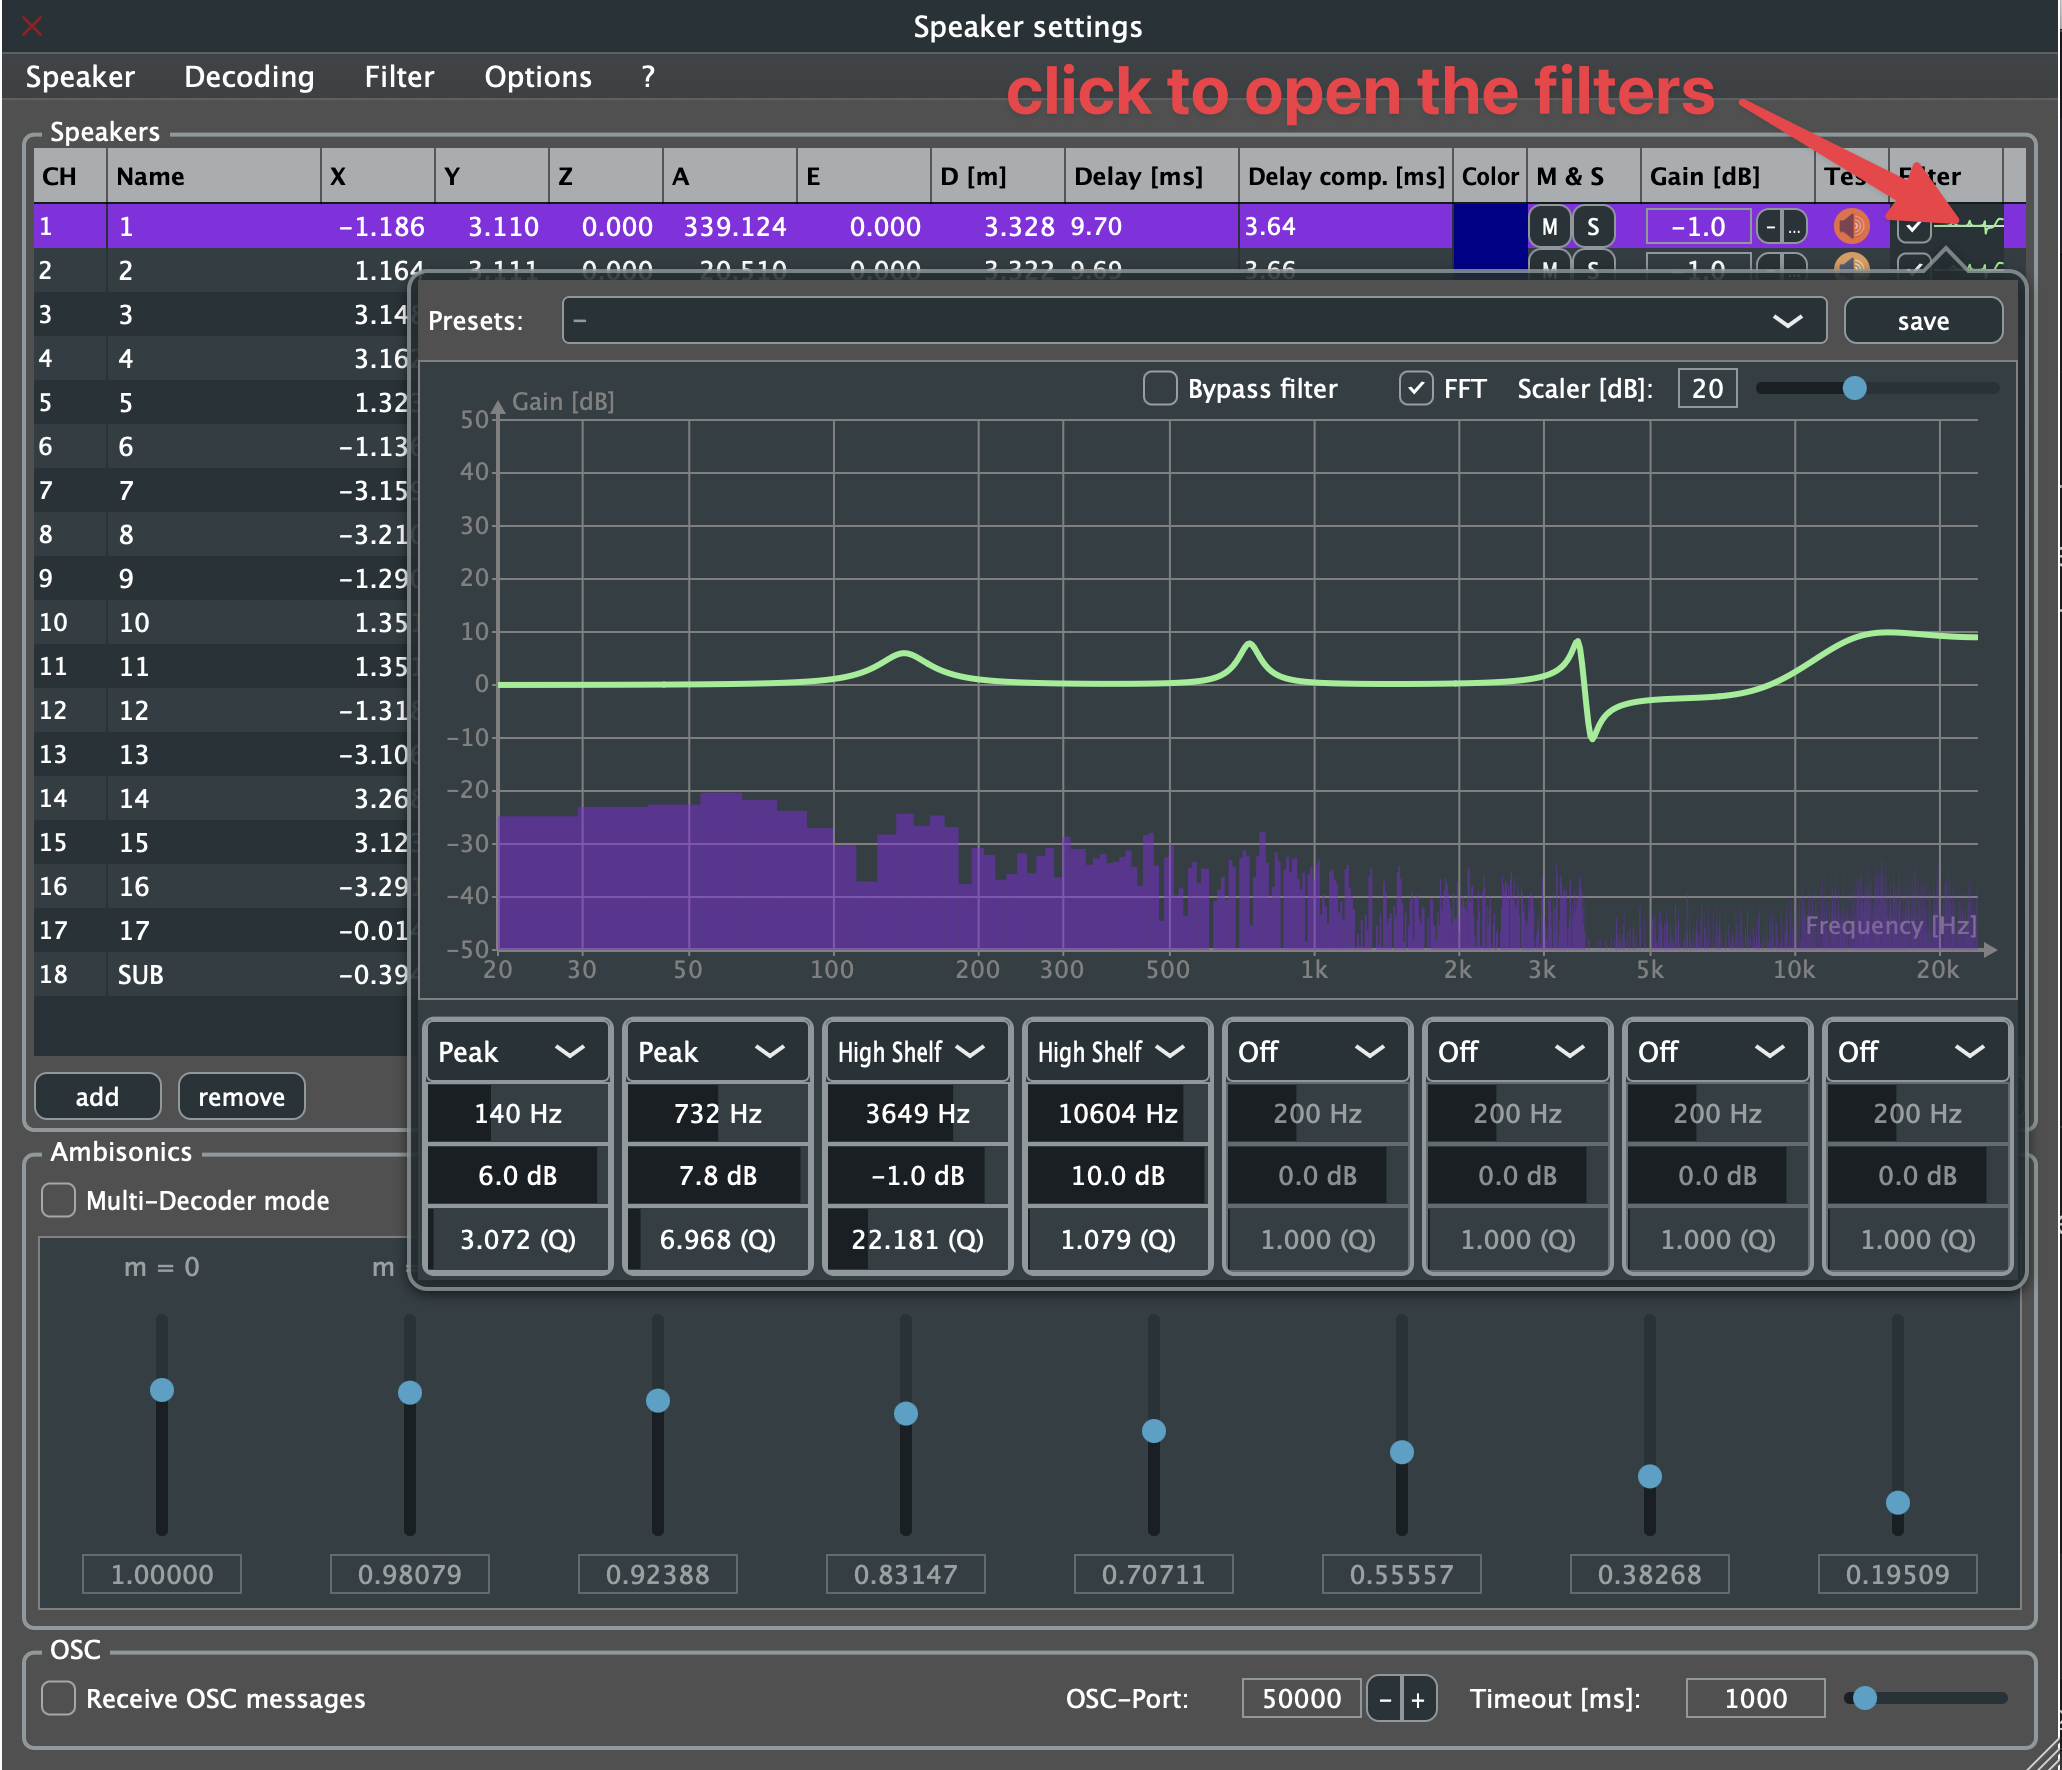
Task: Open the Presets dropdown
Action: (1194, 321)
